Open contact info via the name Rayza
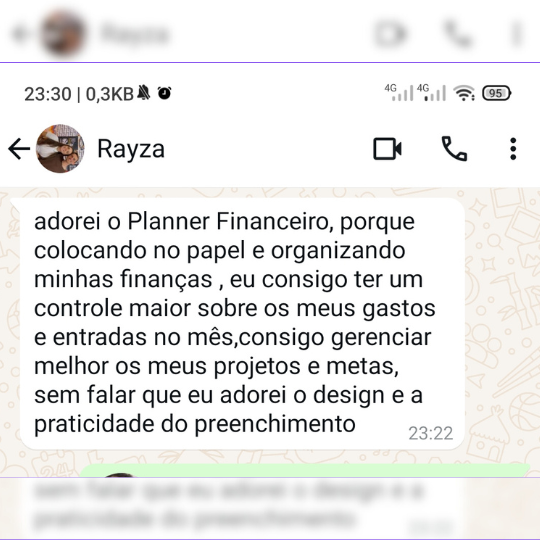The height and width of the screenshot is (540, 540). point(131,149)
